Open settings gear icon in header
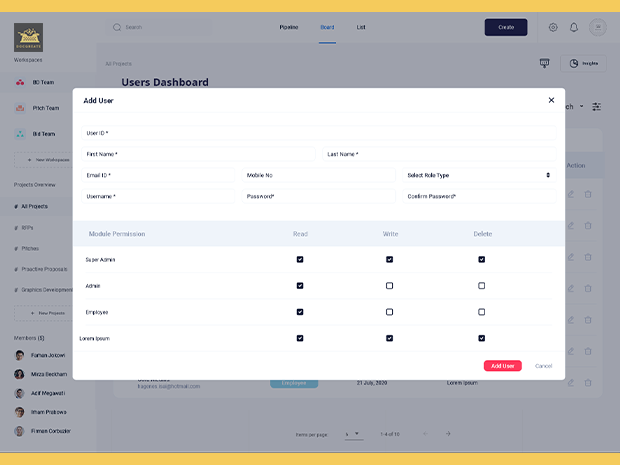The width and height of the screenshot is (620, 465). 553,27
